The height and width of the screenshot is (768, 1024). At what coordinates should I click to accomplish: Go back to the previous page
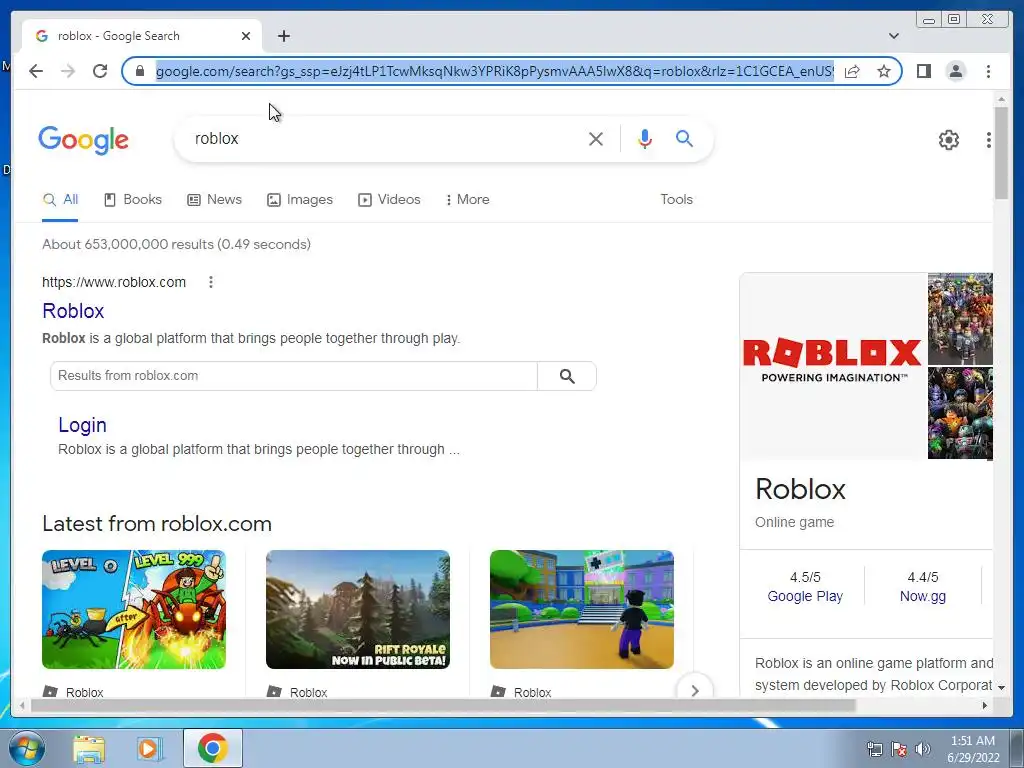click(x=36, y=71)
